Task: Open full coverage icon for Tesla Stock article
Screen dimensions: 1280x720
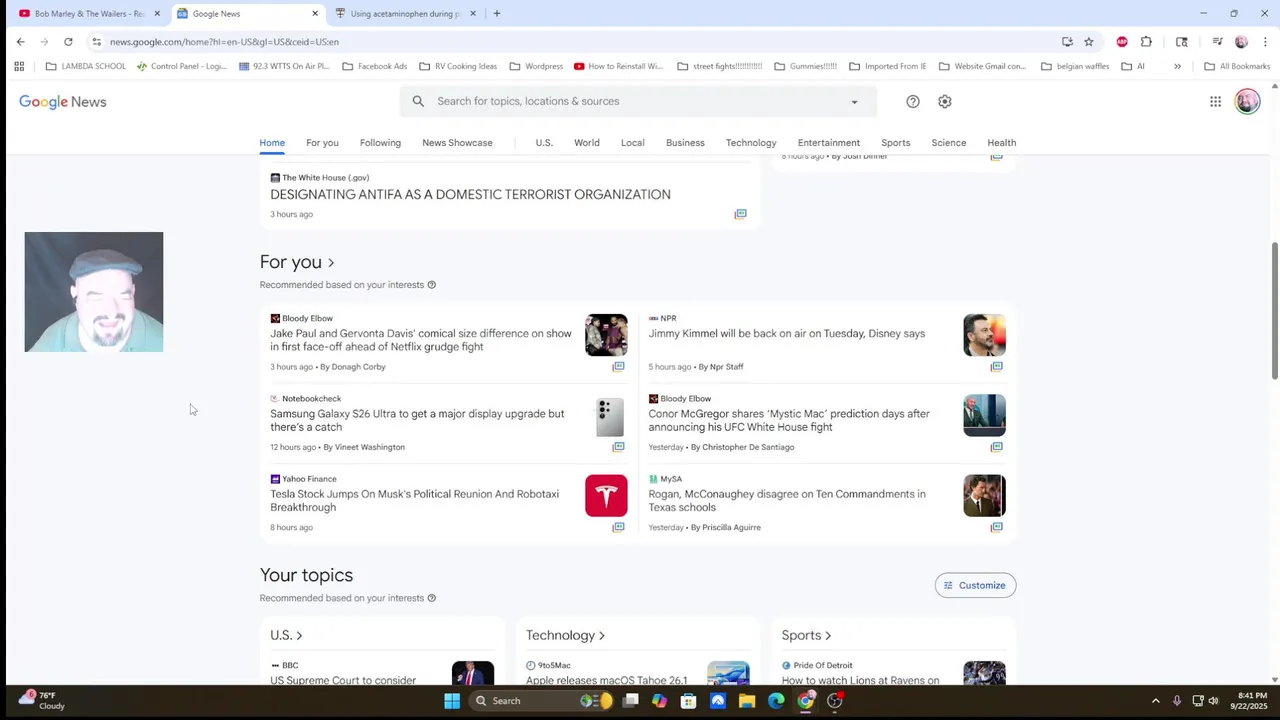Action: (618, 527)
